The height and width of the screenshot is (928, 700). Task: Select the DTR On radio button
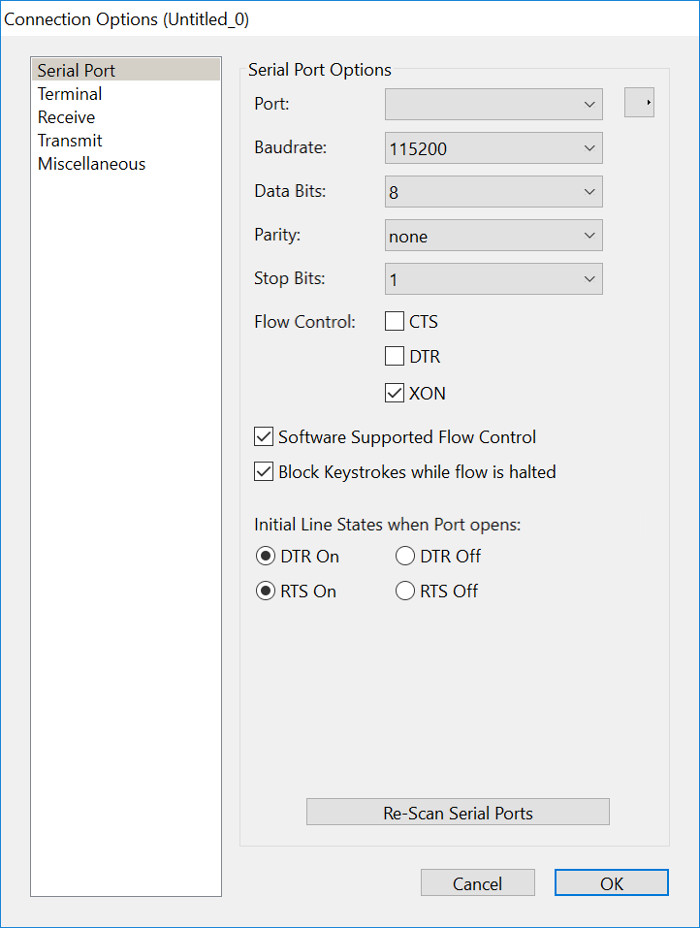coord(266,557)
